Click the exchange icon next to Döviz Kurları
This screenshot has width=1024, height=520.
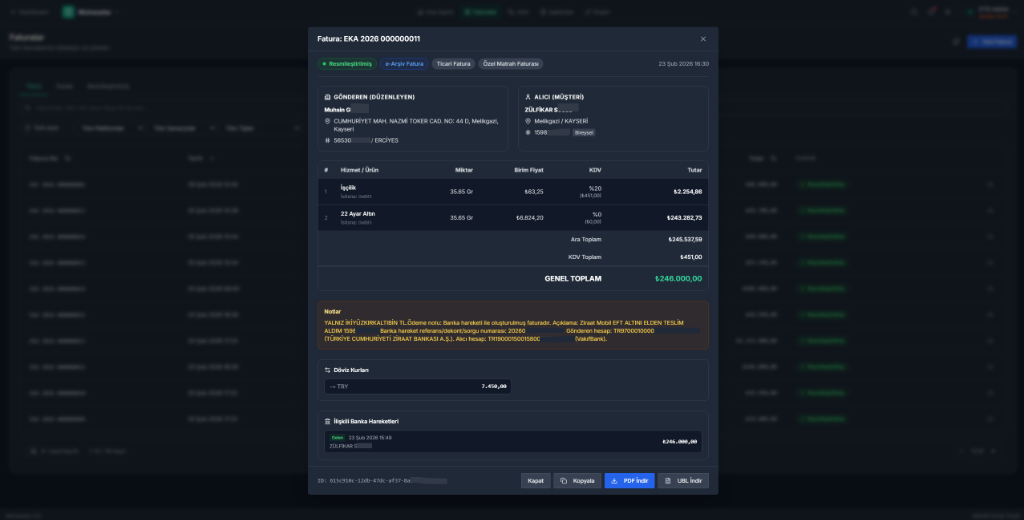pos(328,370)
